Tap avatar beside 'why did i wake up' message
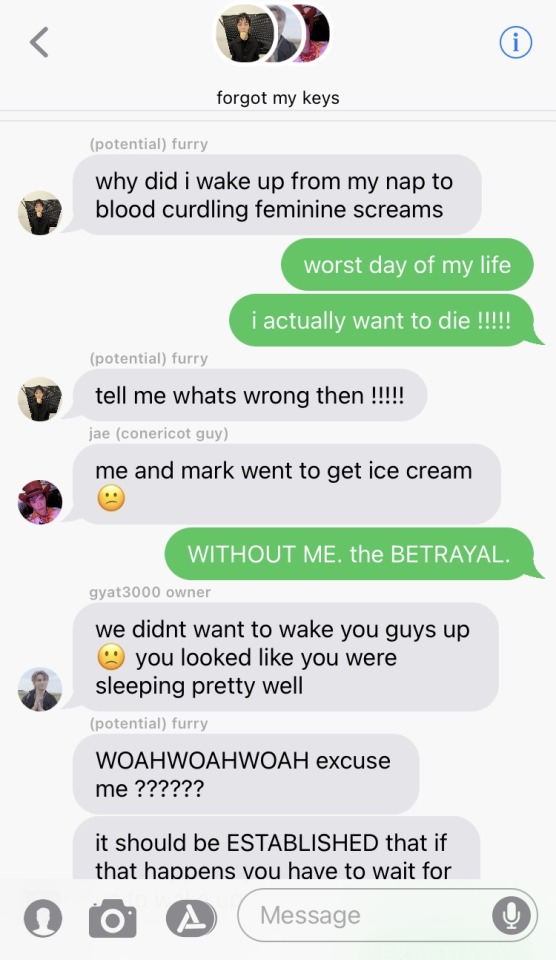Screen dimensions: 556x960 (x=40, y=212)
